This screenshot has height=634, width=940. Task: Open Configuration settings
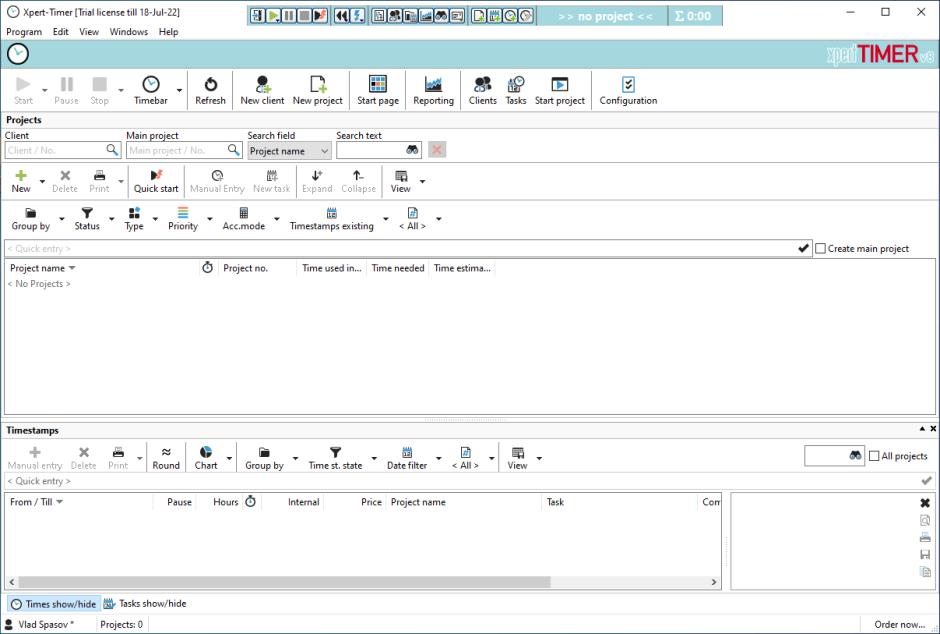(628, 90)
